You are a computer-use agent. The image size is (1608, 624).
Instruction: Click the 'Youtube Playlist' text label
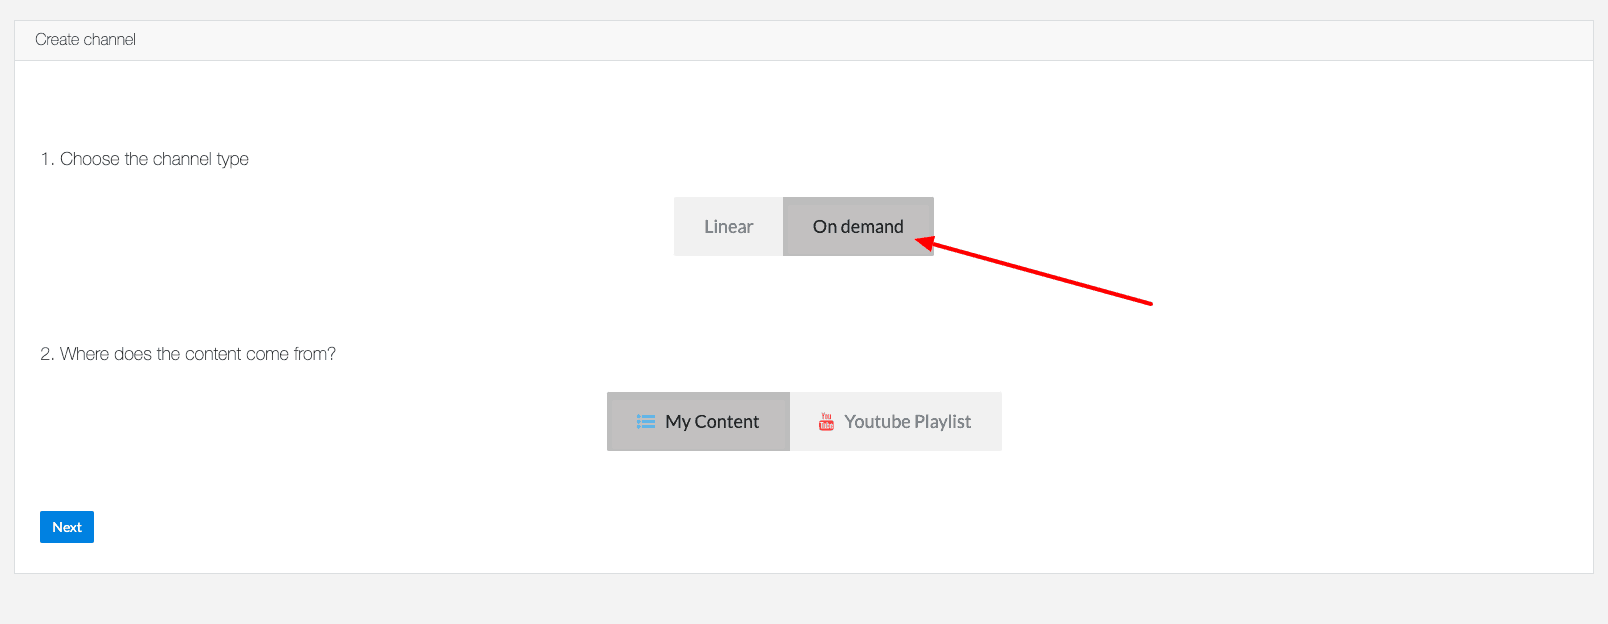[x=907, y=422]
